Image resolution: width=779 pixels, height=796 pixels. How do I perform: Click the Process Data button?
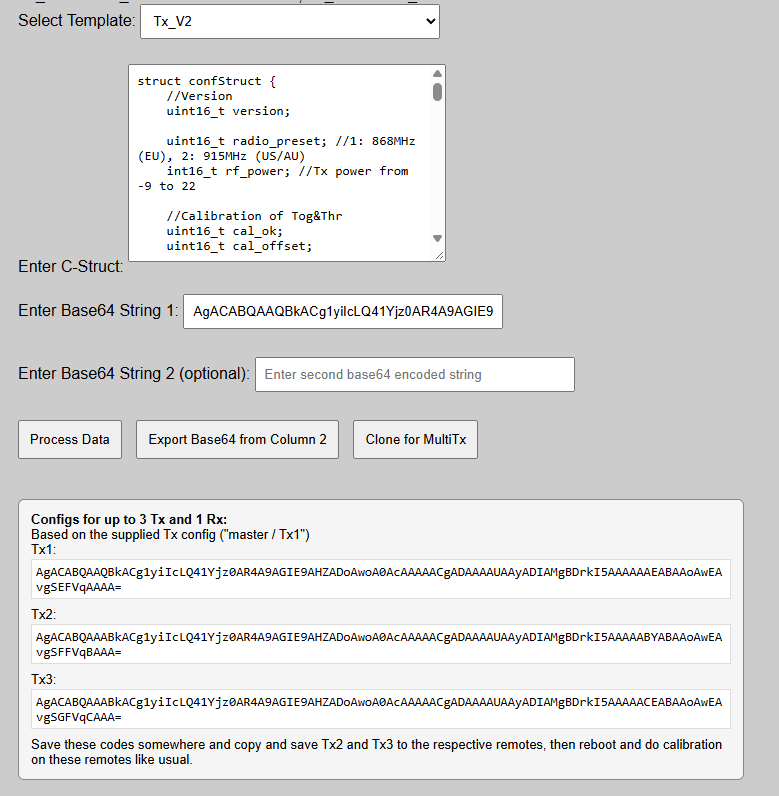click(70, 440)
